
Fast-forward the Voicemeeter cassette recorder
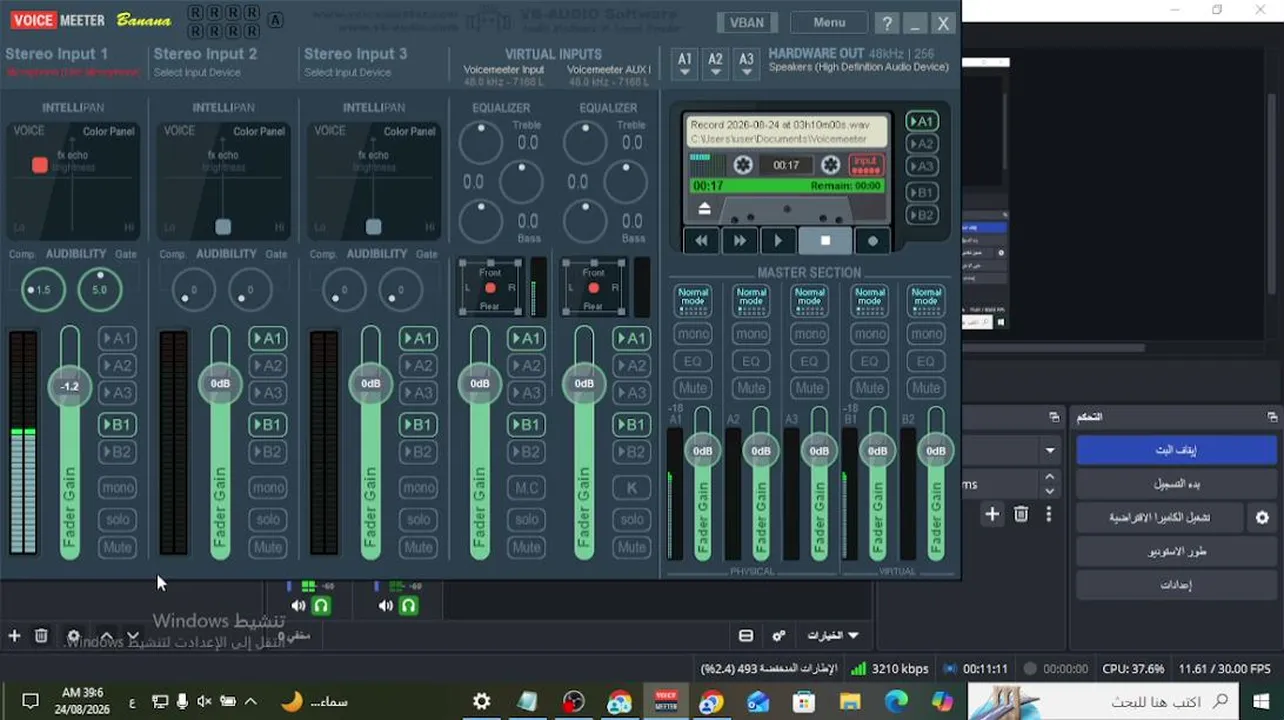tap(740, 240)
